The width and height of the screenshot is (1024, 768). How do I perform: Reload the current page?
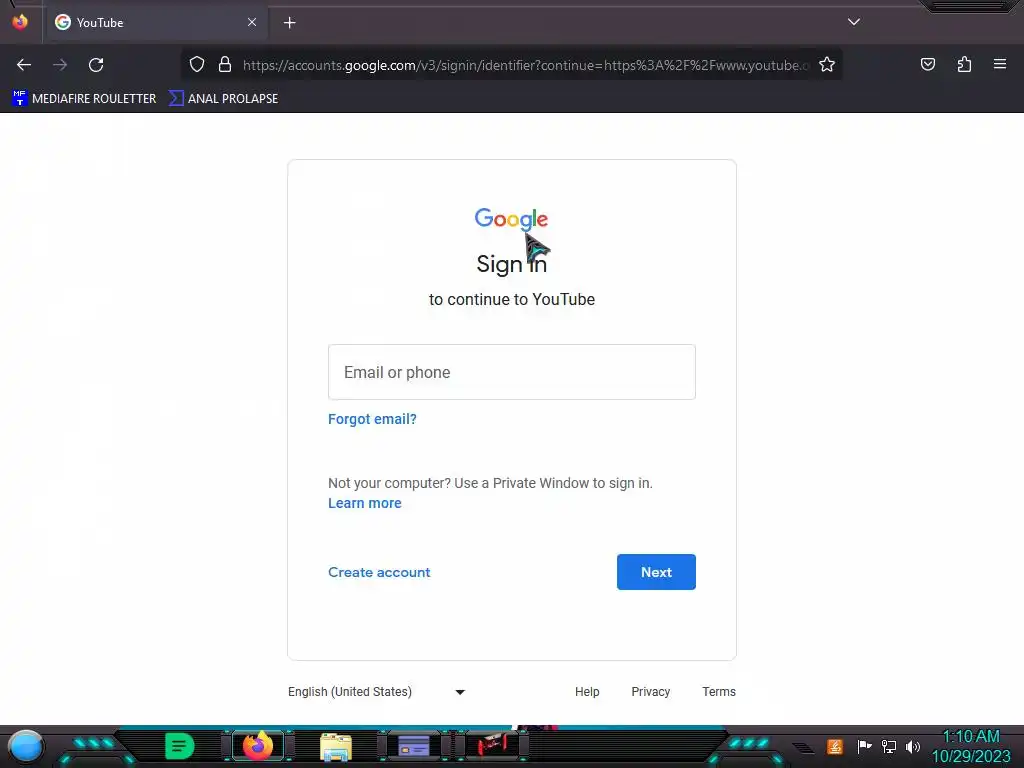coord(96,65)
